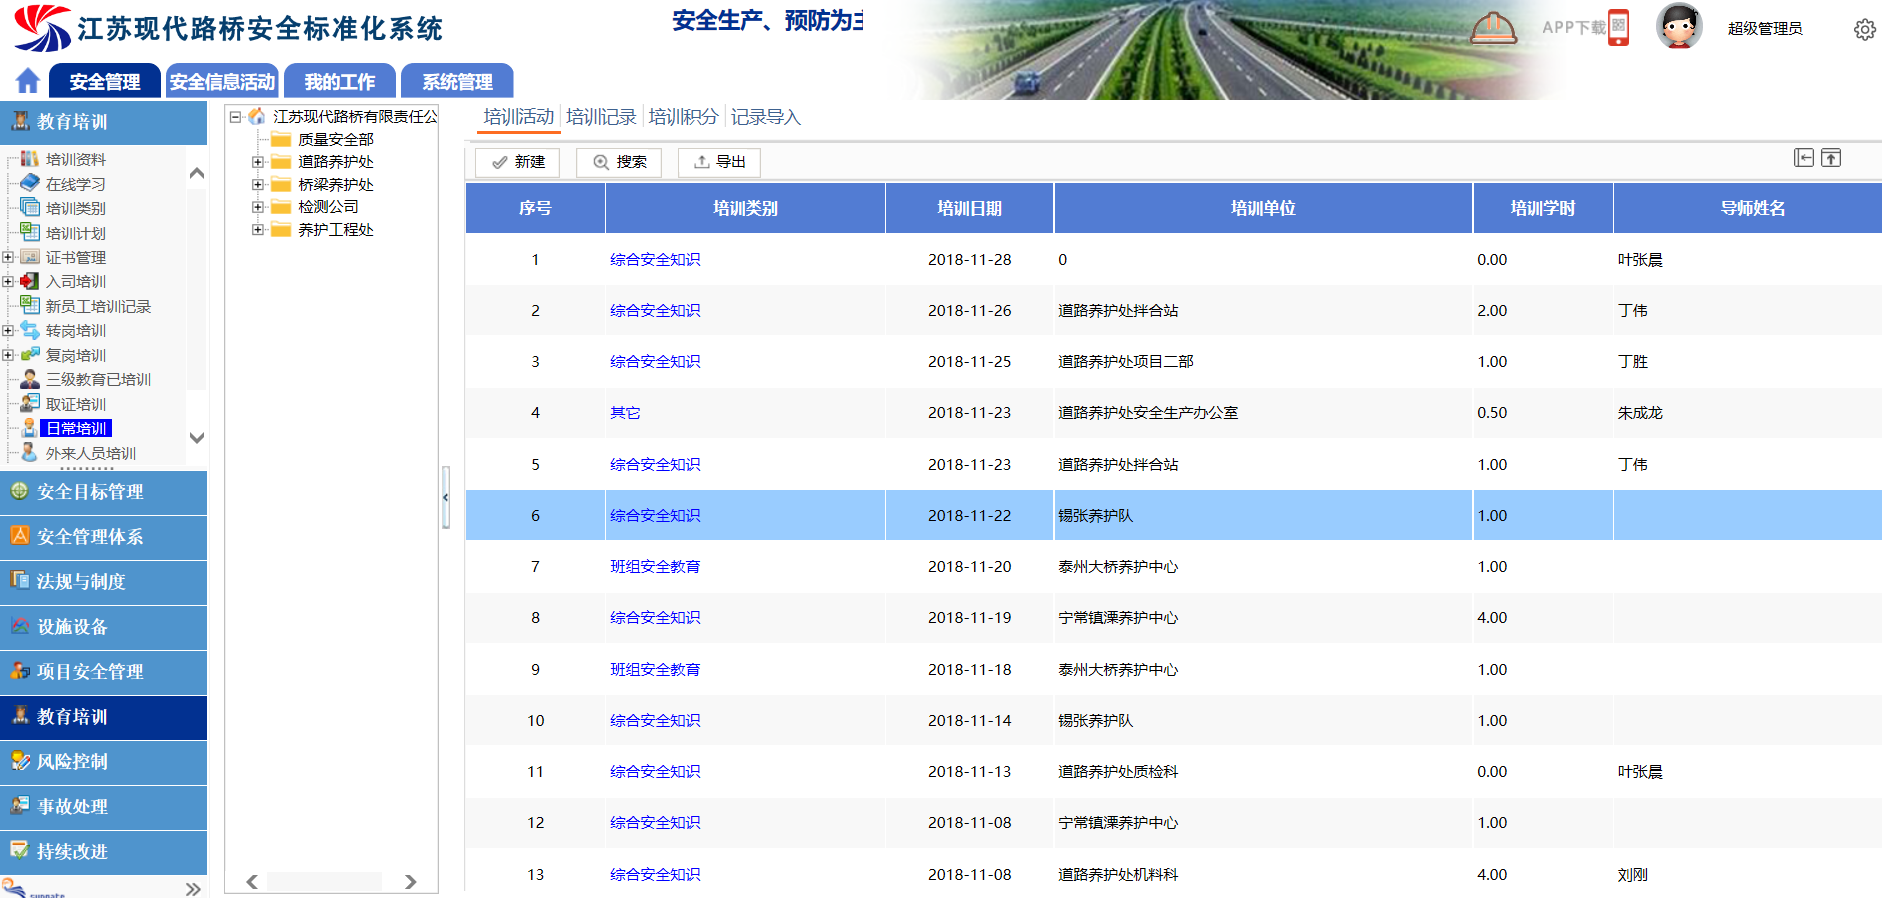This screenshot has width=1882, height=898.
Task: Click the safety helmet icon in header
Action: point(1493,27)
